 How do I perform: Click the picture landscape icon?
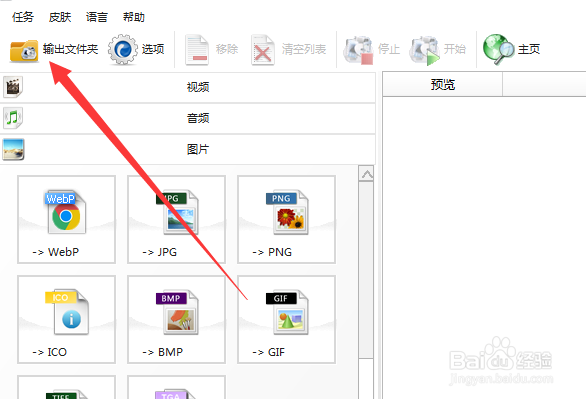pyautogui.click(x=13, y=149)
